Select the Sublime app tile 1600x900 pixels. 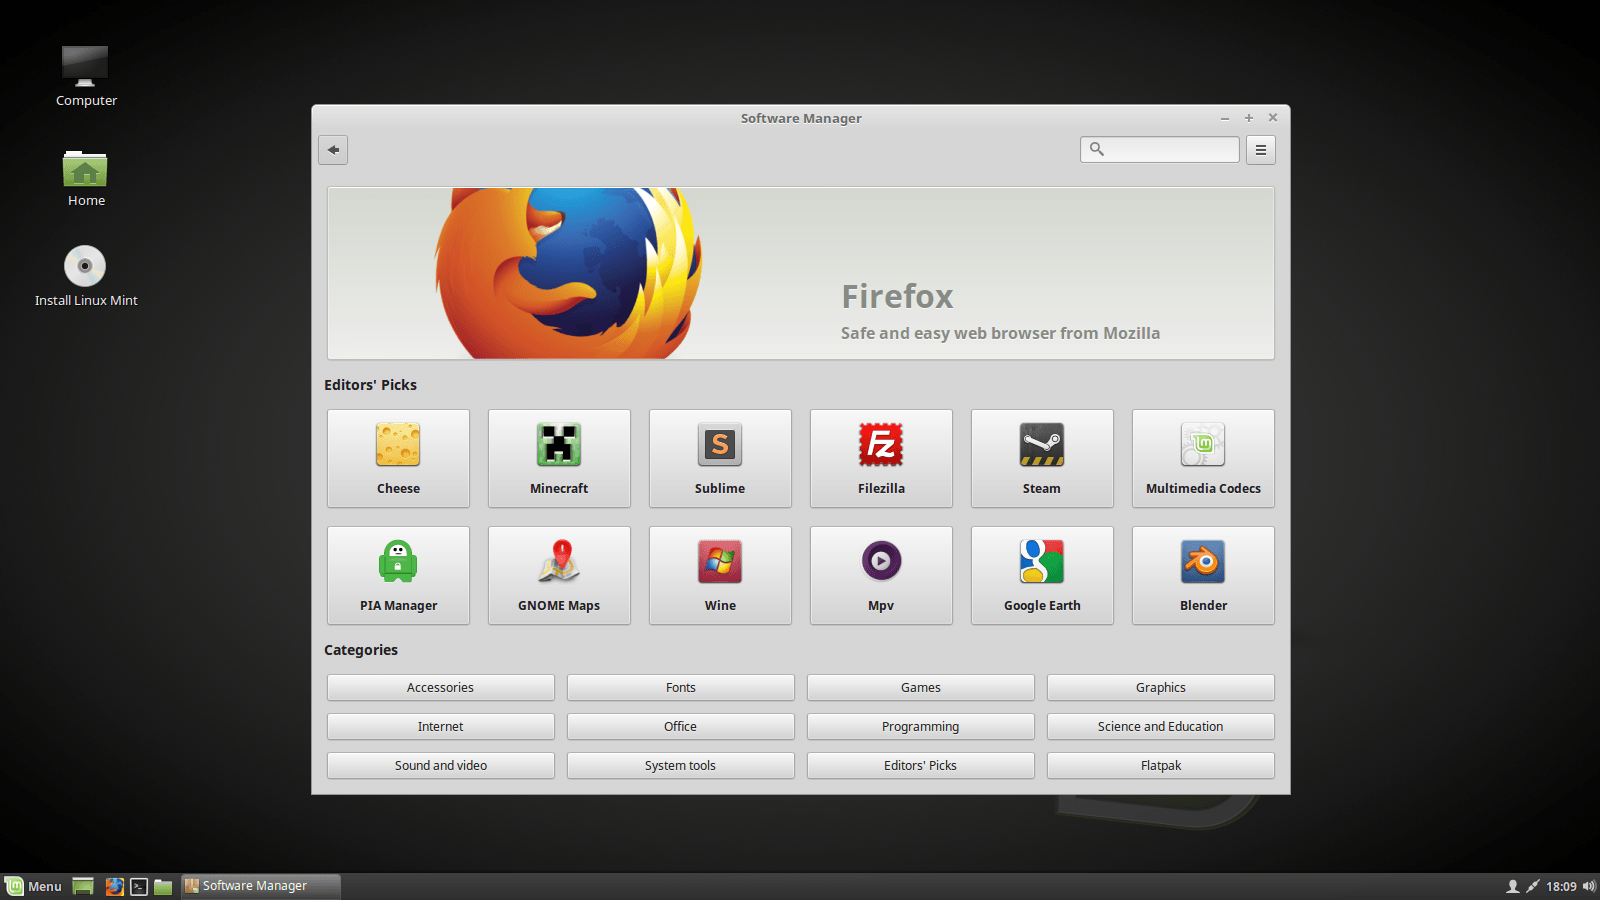pyautogui.click(x=720, y=458)
